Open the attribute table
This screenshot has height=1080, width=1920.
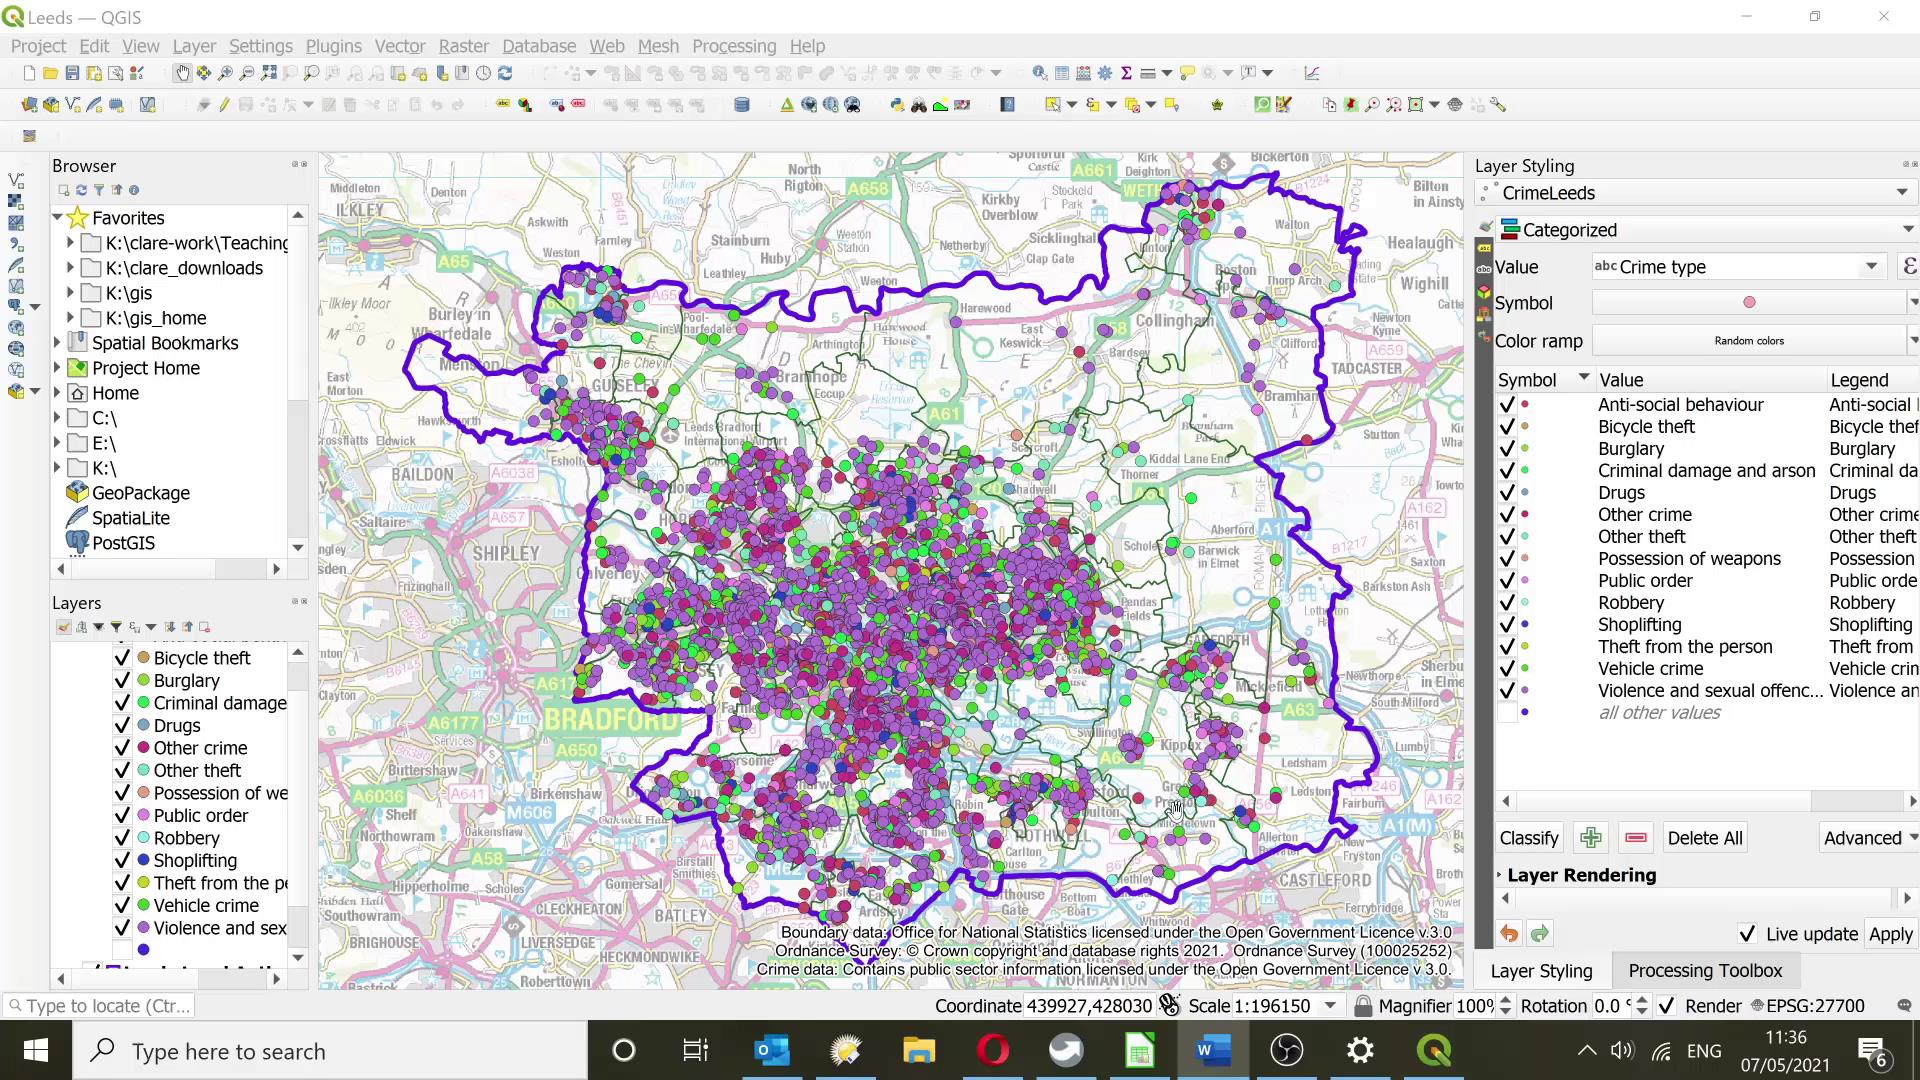(1061, 72)
